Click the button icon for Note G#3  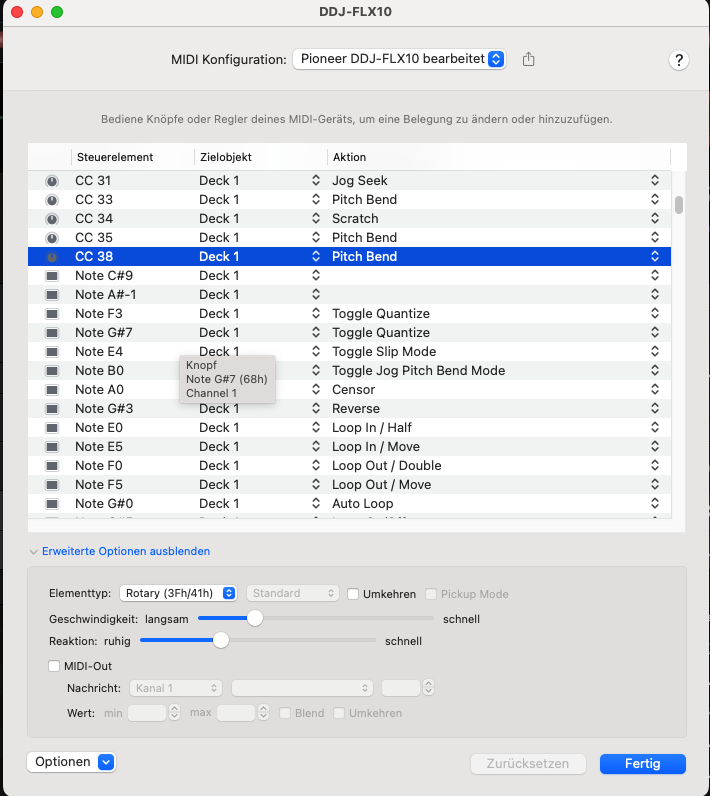[52, 409]
